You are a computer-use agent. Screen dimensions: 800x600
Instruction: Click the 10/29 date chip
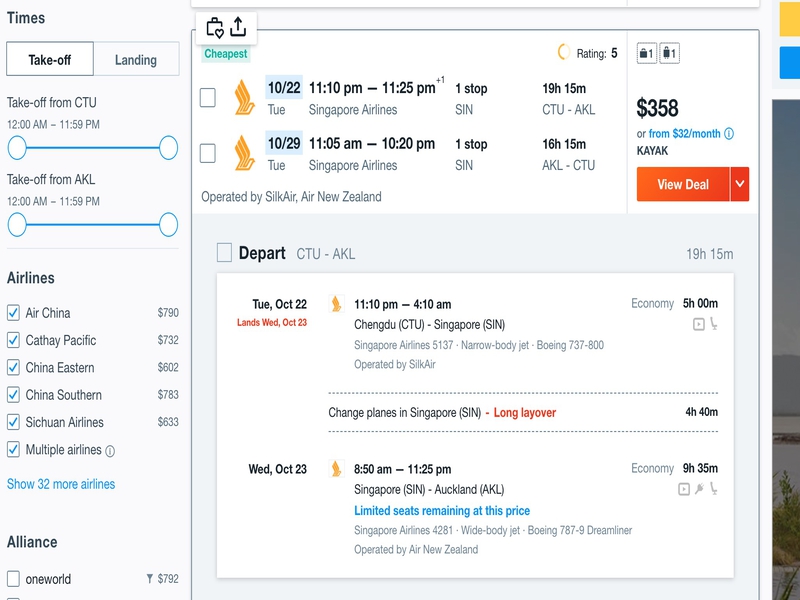284,143
